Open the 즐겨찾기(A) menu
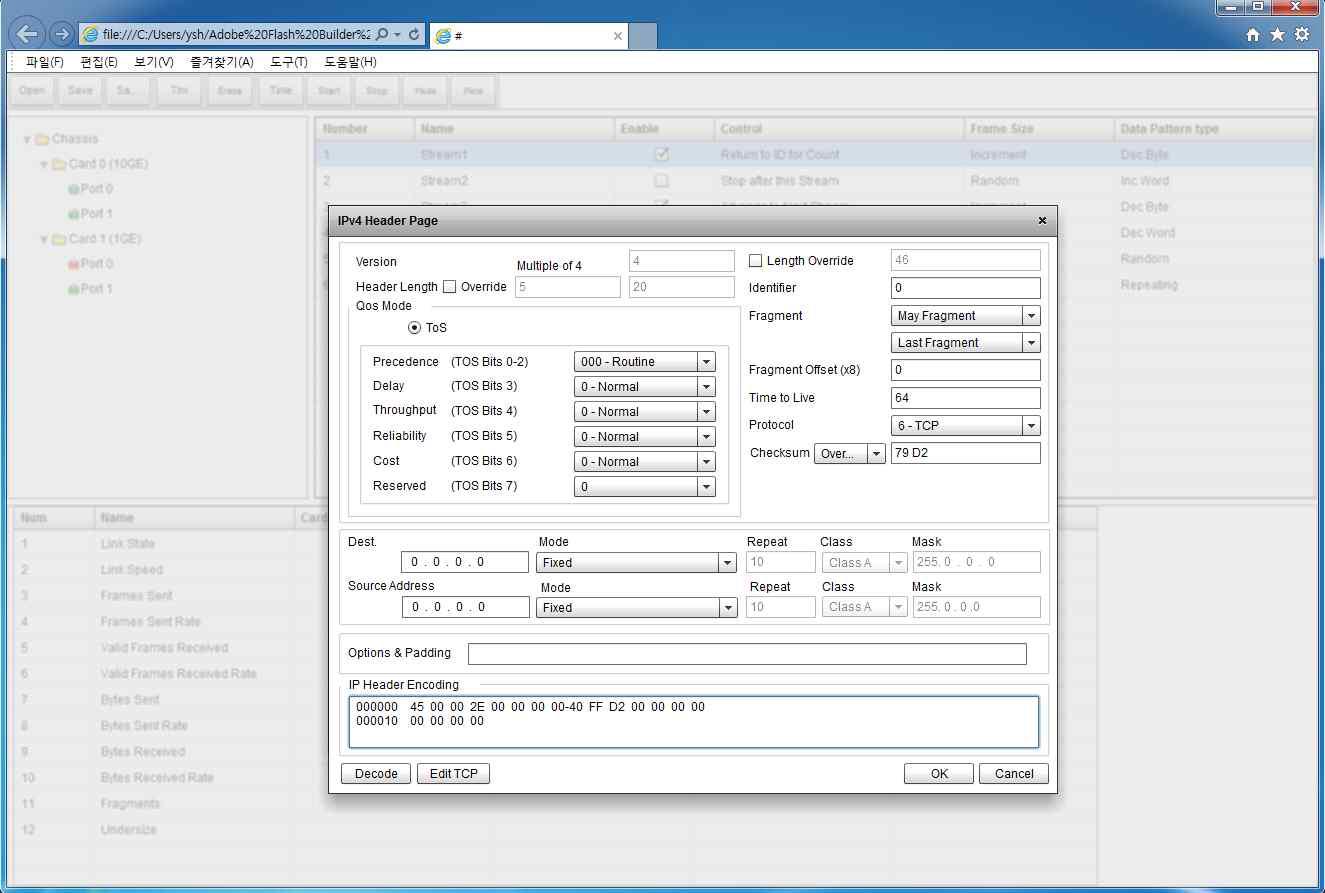Viewport: 1325px width, 893px height. (222, 62)
